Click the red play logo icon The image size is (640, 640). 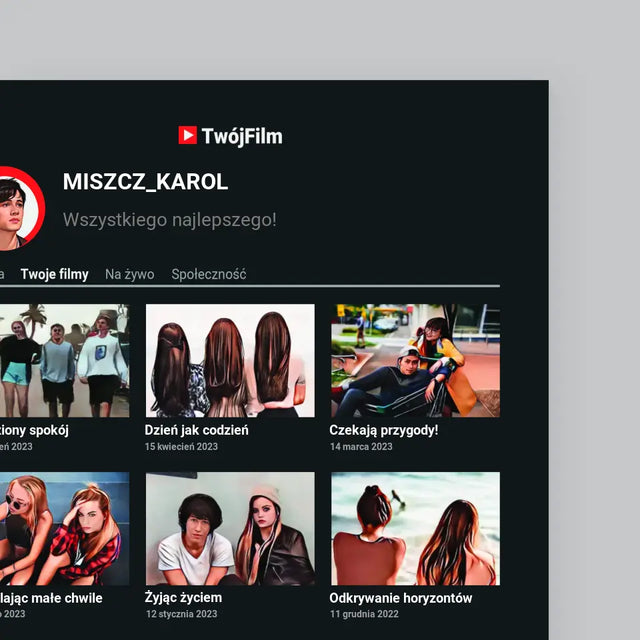[187, 135]
